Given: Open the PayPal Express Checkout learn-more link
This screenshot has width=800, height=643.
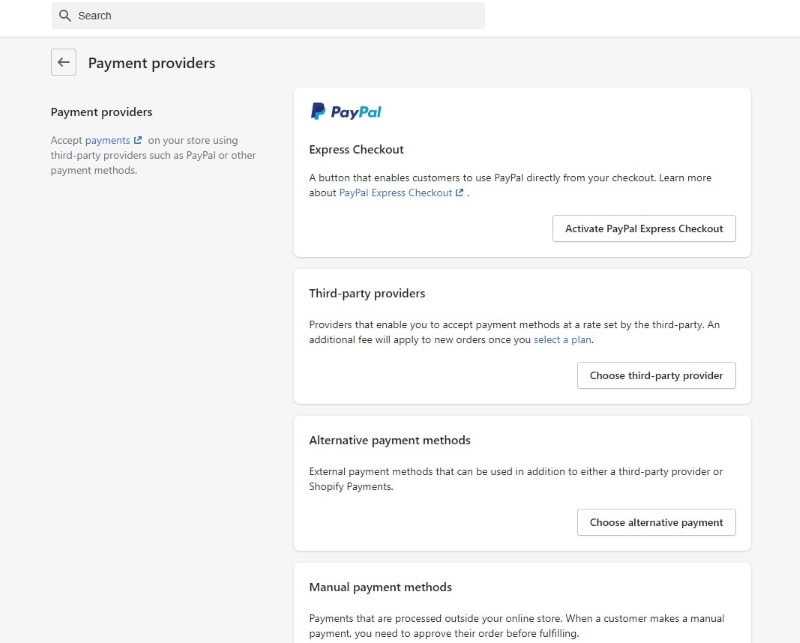Looking at the screenshot, I should [395, 193].
